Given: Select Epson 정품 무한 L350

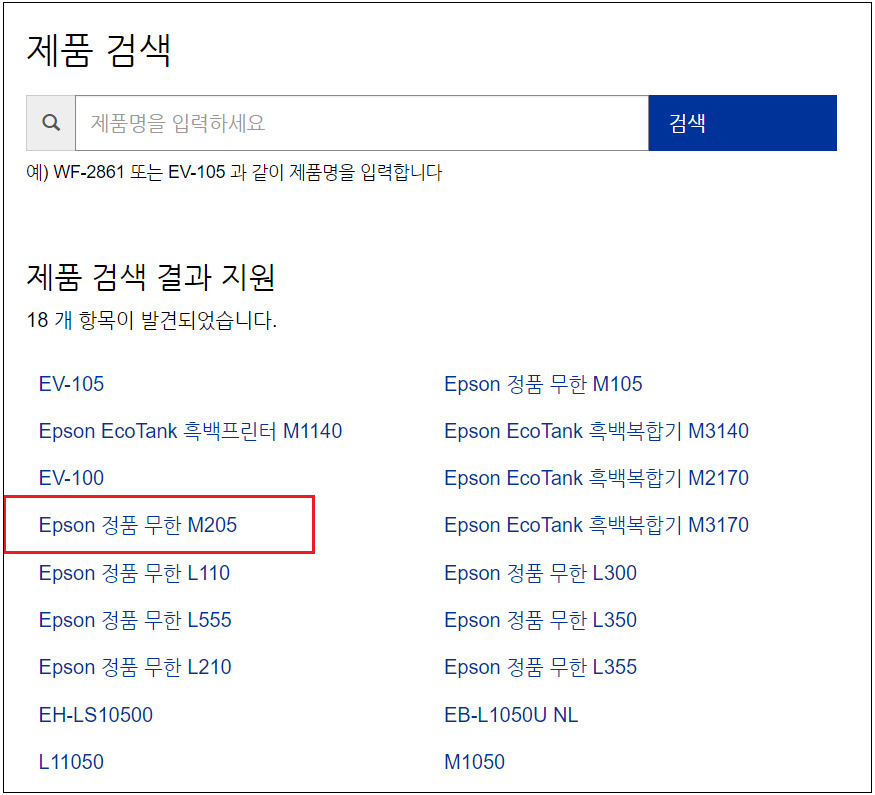Looking at the screenshot, I should (540, 620).
